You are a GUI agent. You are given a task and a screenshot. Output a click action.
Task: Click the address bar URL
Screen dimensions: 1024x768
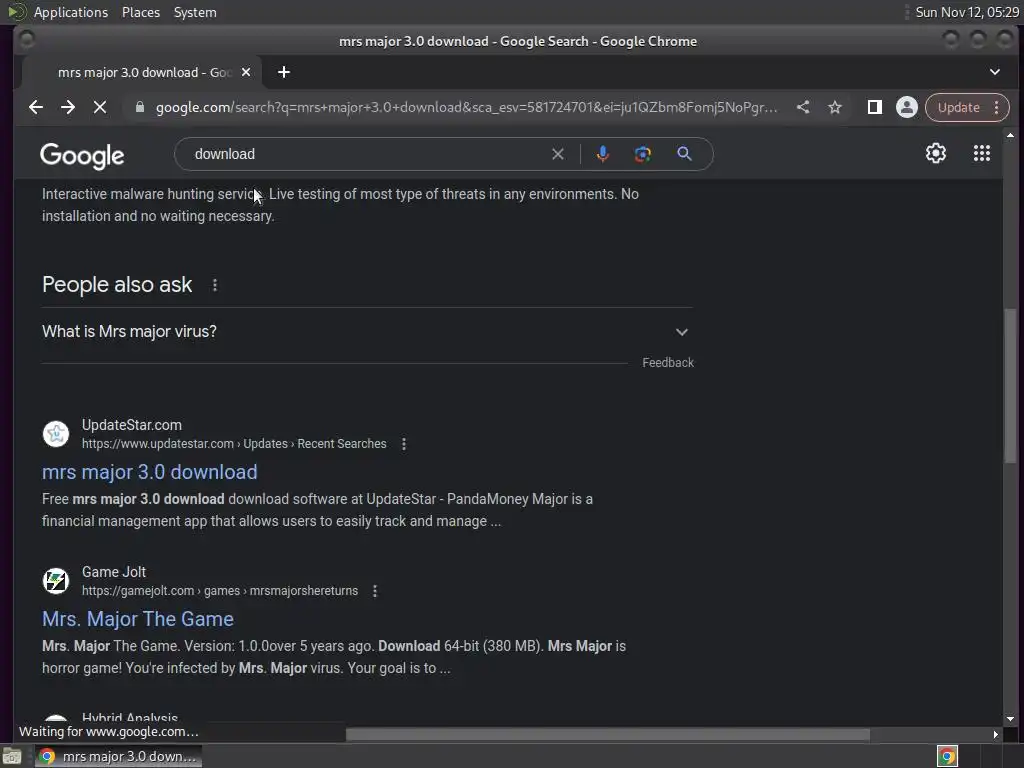[466, 107]
